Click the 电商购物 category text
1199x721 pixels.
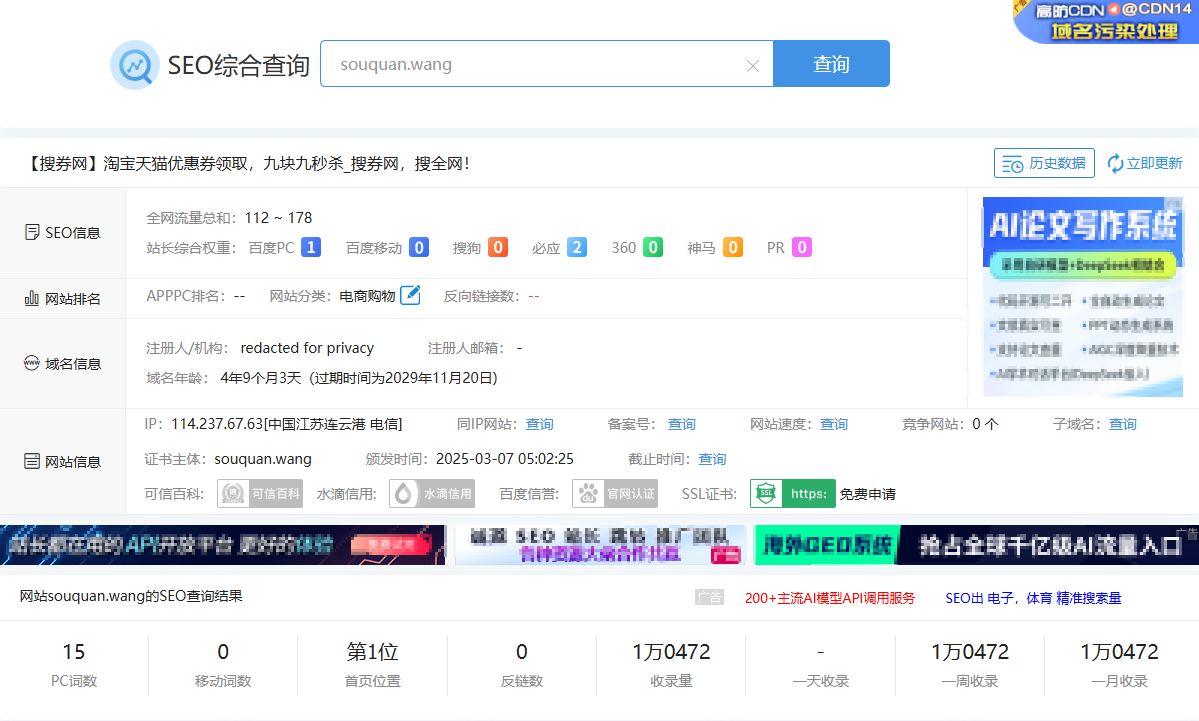tap(367, 296)
